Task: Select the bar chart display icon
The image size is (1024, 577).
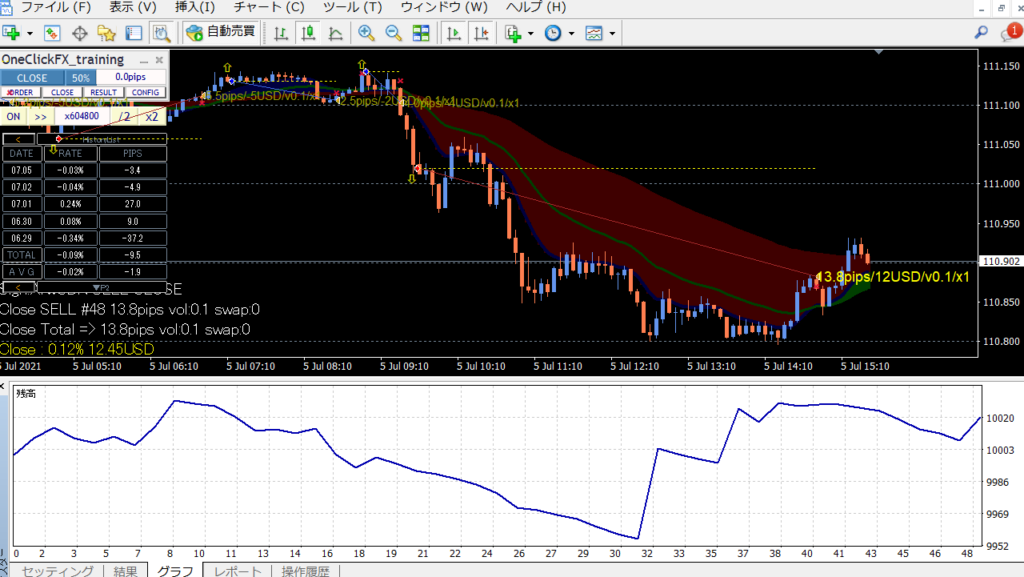Action: tap(282, 33)
